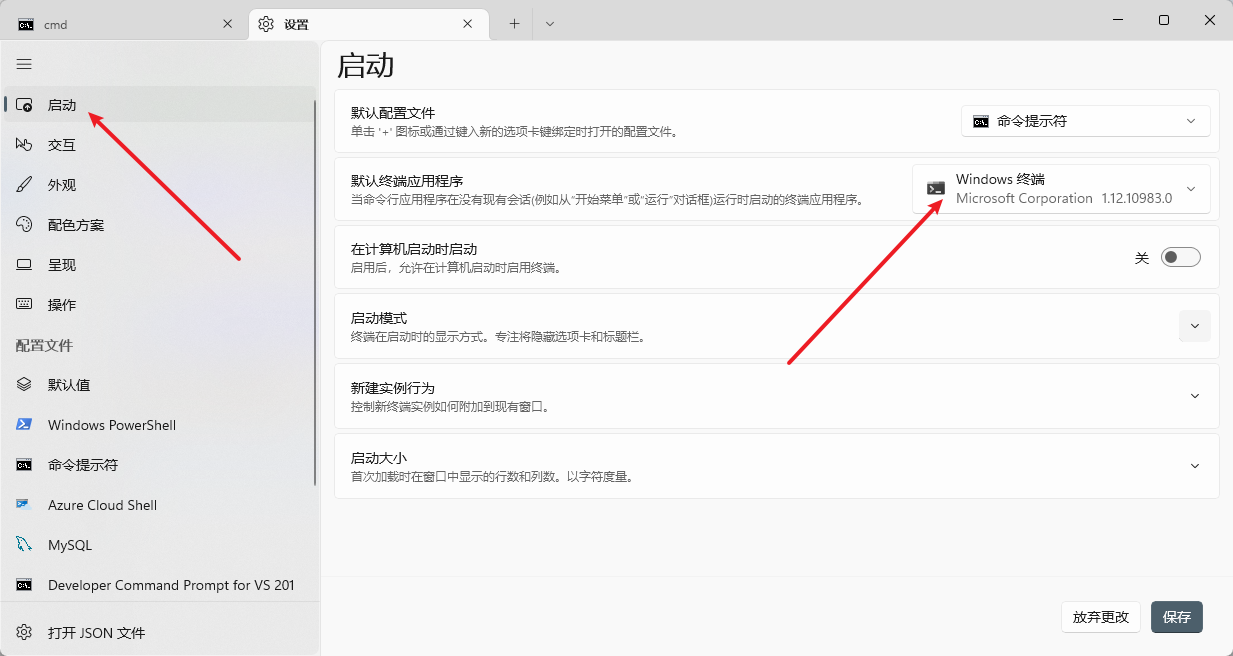Open Azure Cloud Shell profile settings
The image size is (1233, 656).
coord(160,505)
